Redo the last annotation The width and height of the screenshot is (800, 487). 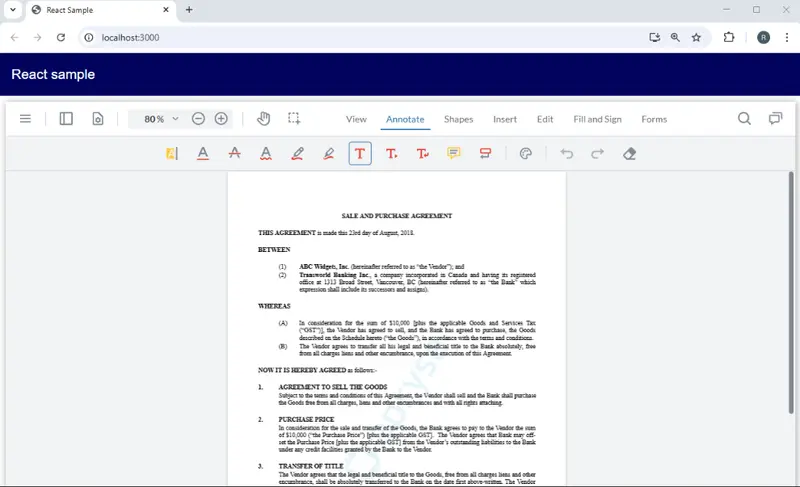[597, 153]
